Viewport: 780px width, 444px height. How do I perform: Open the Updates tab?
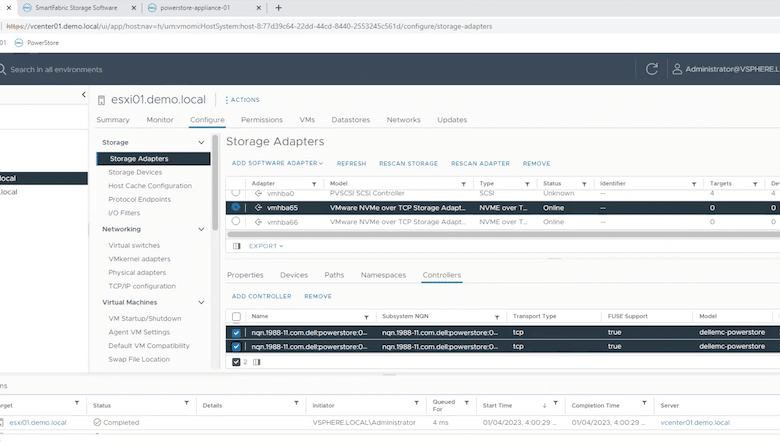click(452, 120)
